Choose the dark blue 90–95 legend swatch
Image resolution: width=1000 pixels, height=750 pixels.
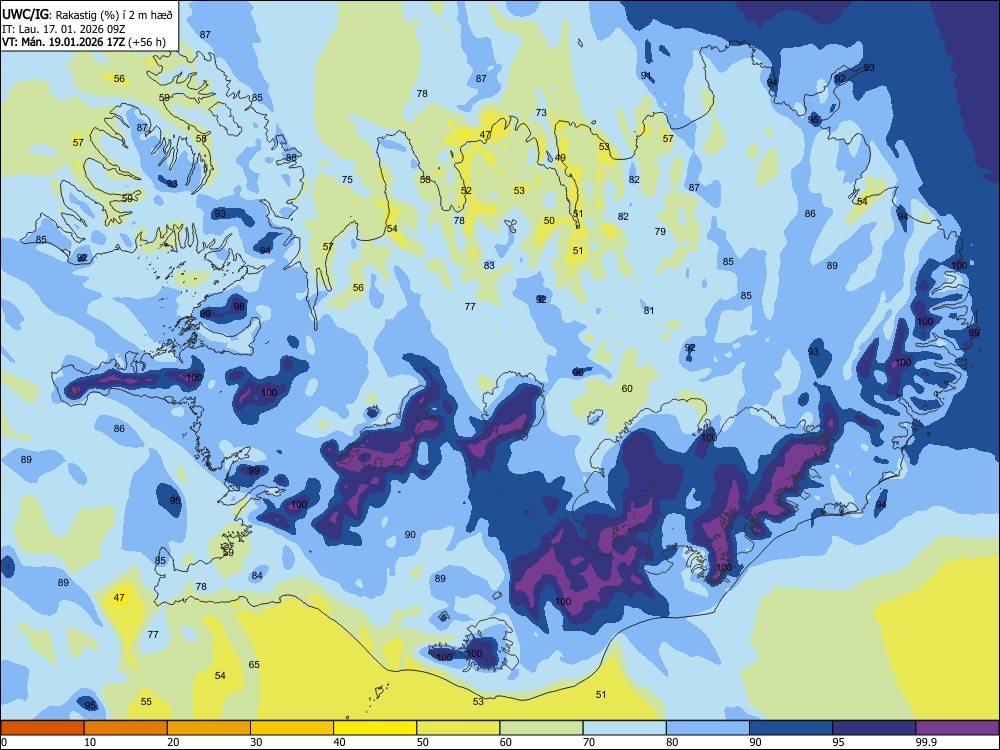791,728
